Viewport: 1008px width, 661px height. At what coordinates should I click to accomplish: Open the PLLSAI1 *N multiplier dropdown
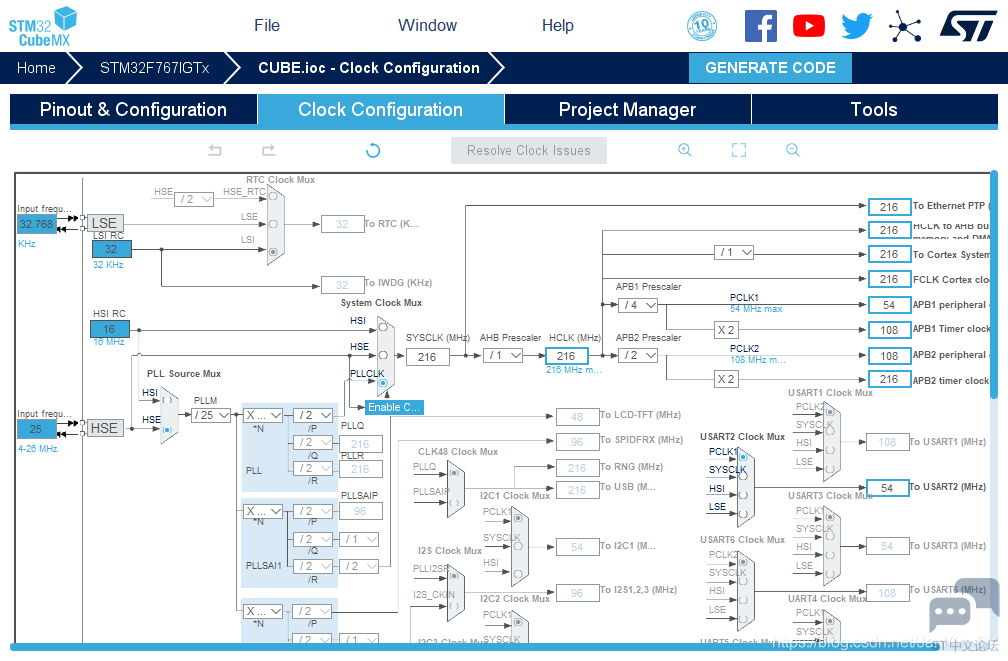pyautogui.click(x=264, y=511)
